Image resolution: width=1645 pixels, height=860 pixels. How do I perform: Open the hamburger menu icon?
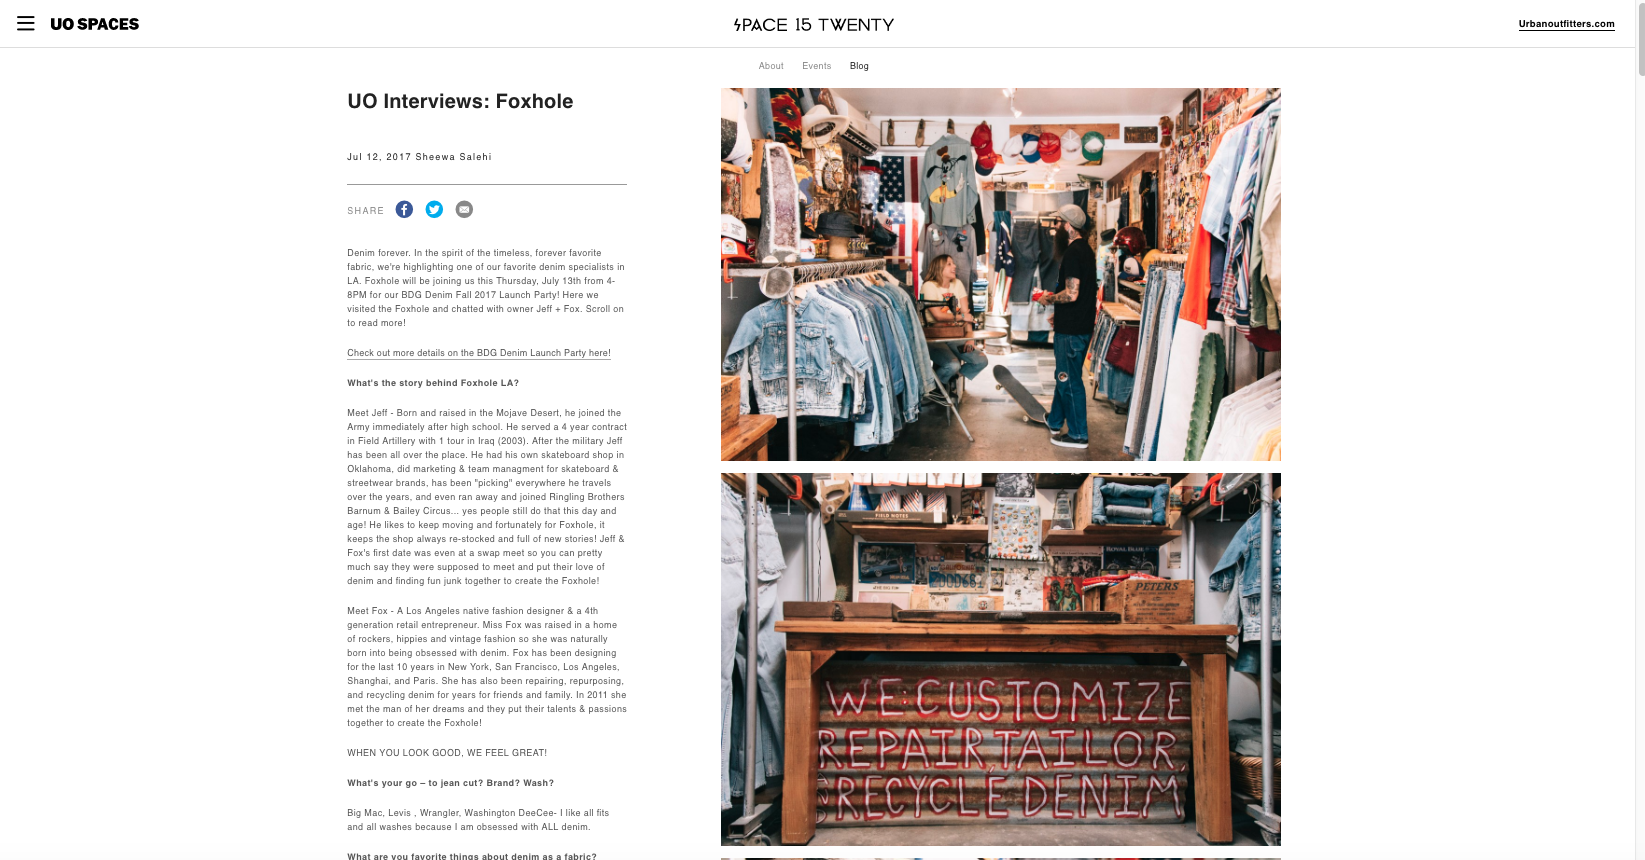(26, 23)
